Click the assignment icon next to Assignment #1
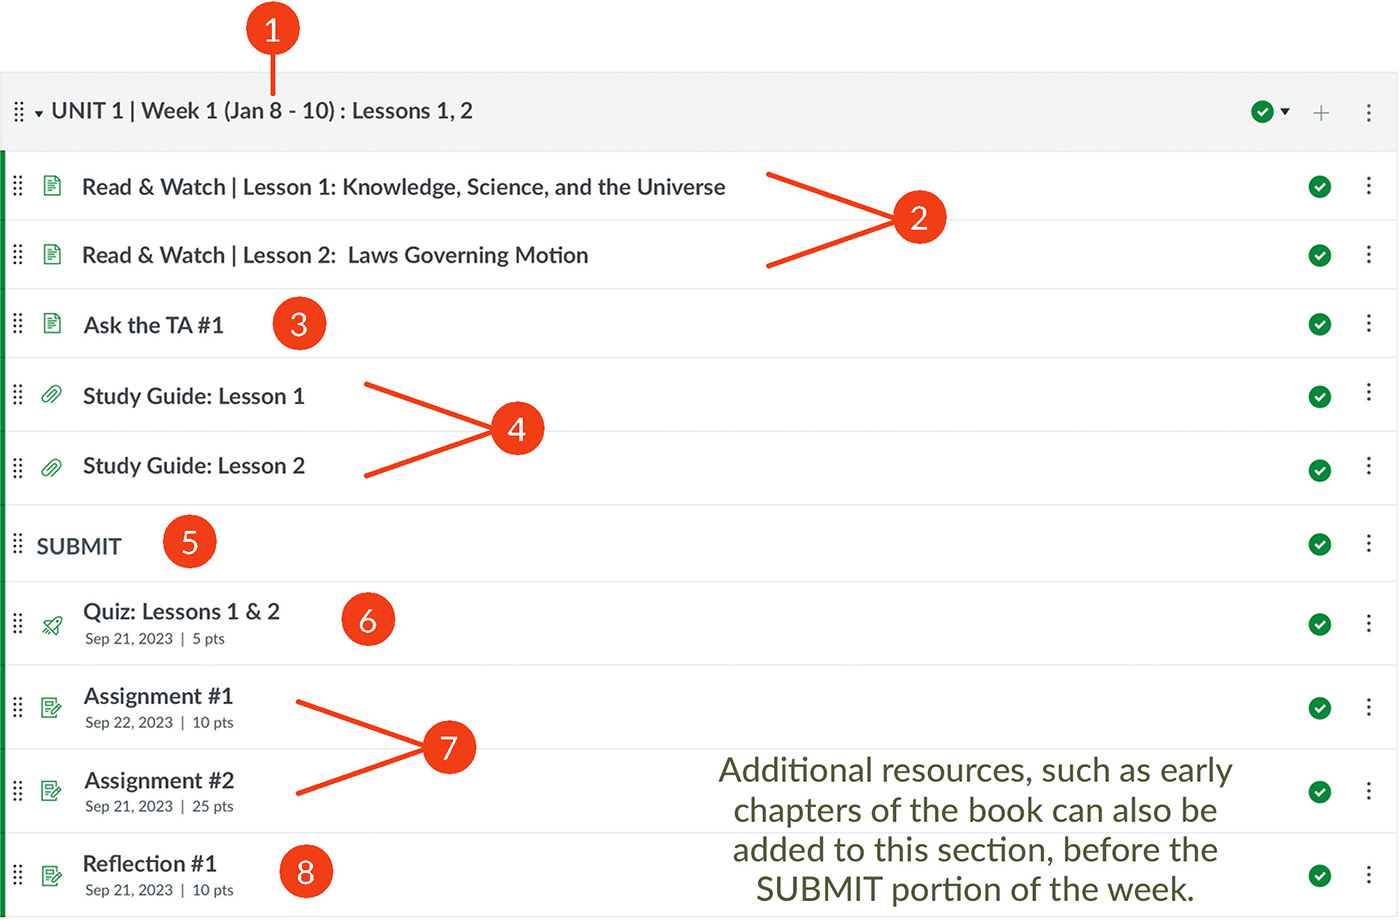This screenshot has height=920, width=1400. pos(51,707)
